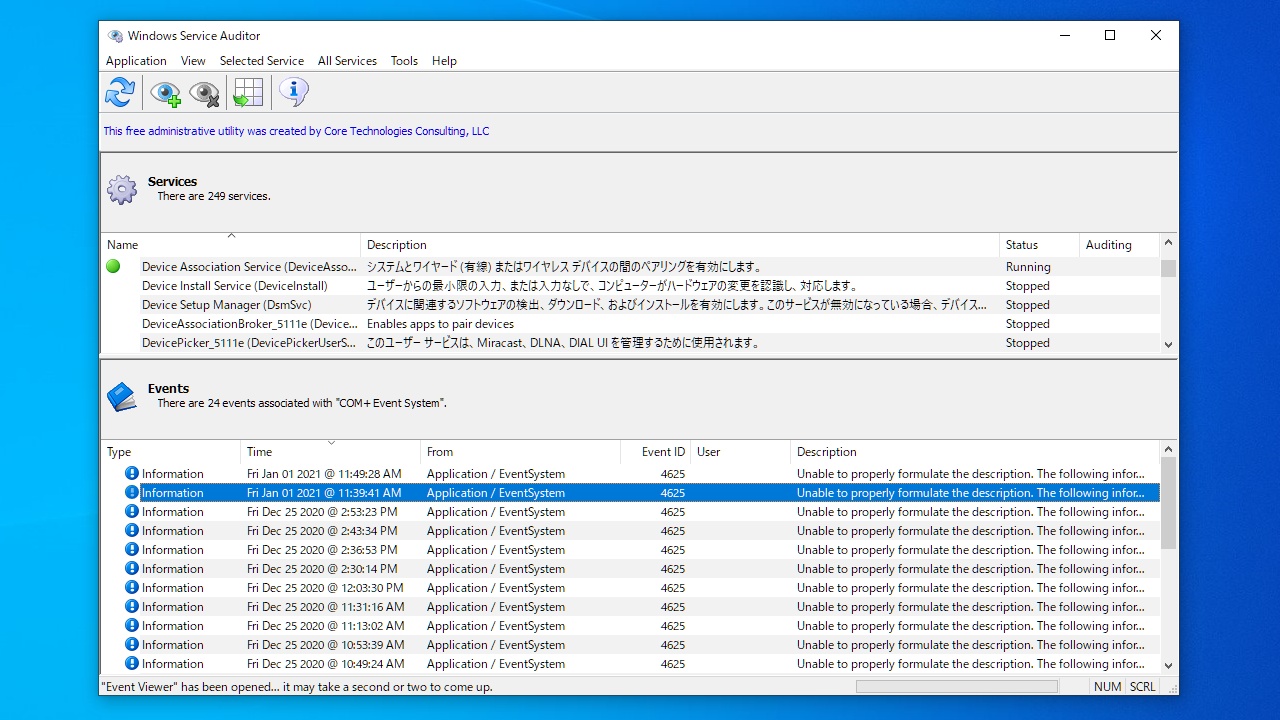Click info icon of 10:53:39 AM event

(x=132, y=645)
